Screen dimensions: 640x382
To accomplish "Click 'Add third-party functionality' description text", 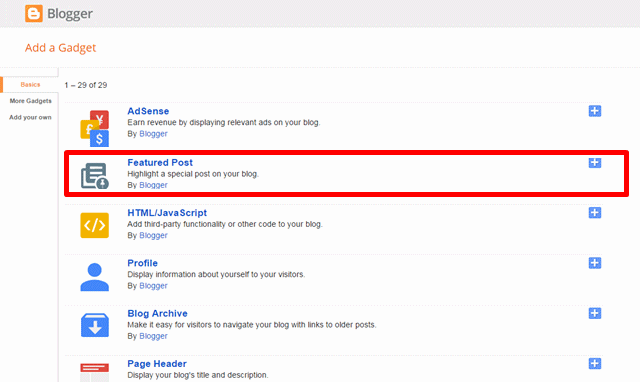I will click(x=225, y=224).
